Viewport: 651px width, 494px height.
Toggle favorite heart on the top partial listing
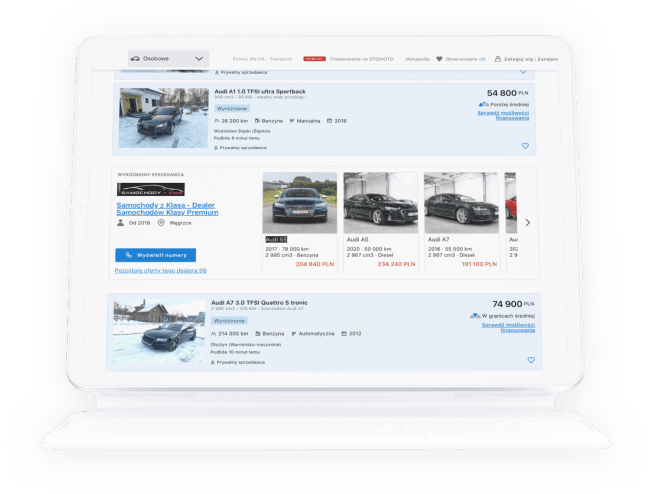(523, 71)
